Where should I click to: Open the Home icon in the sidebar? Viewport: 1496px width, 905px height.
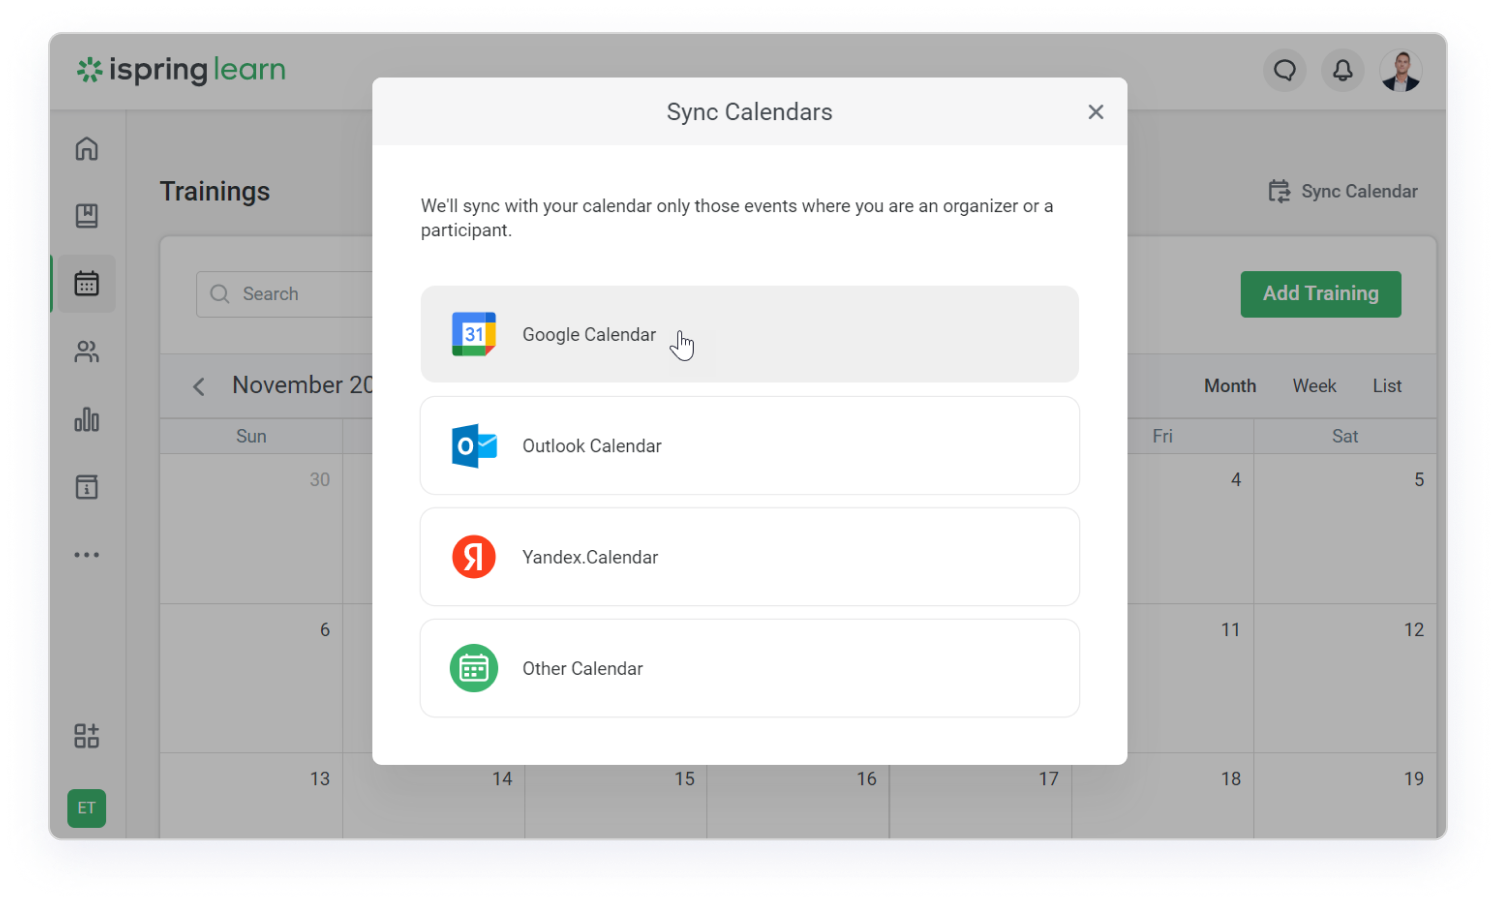(87, 149)
